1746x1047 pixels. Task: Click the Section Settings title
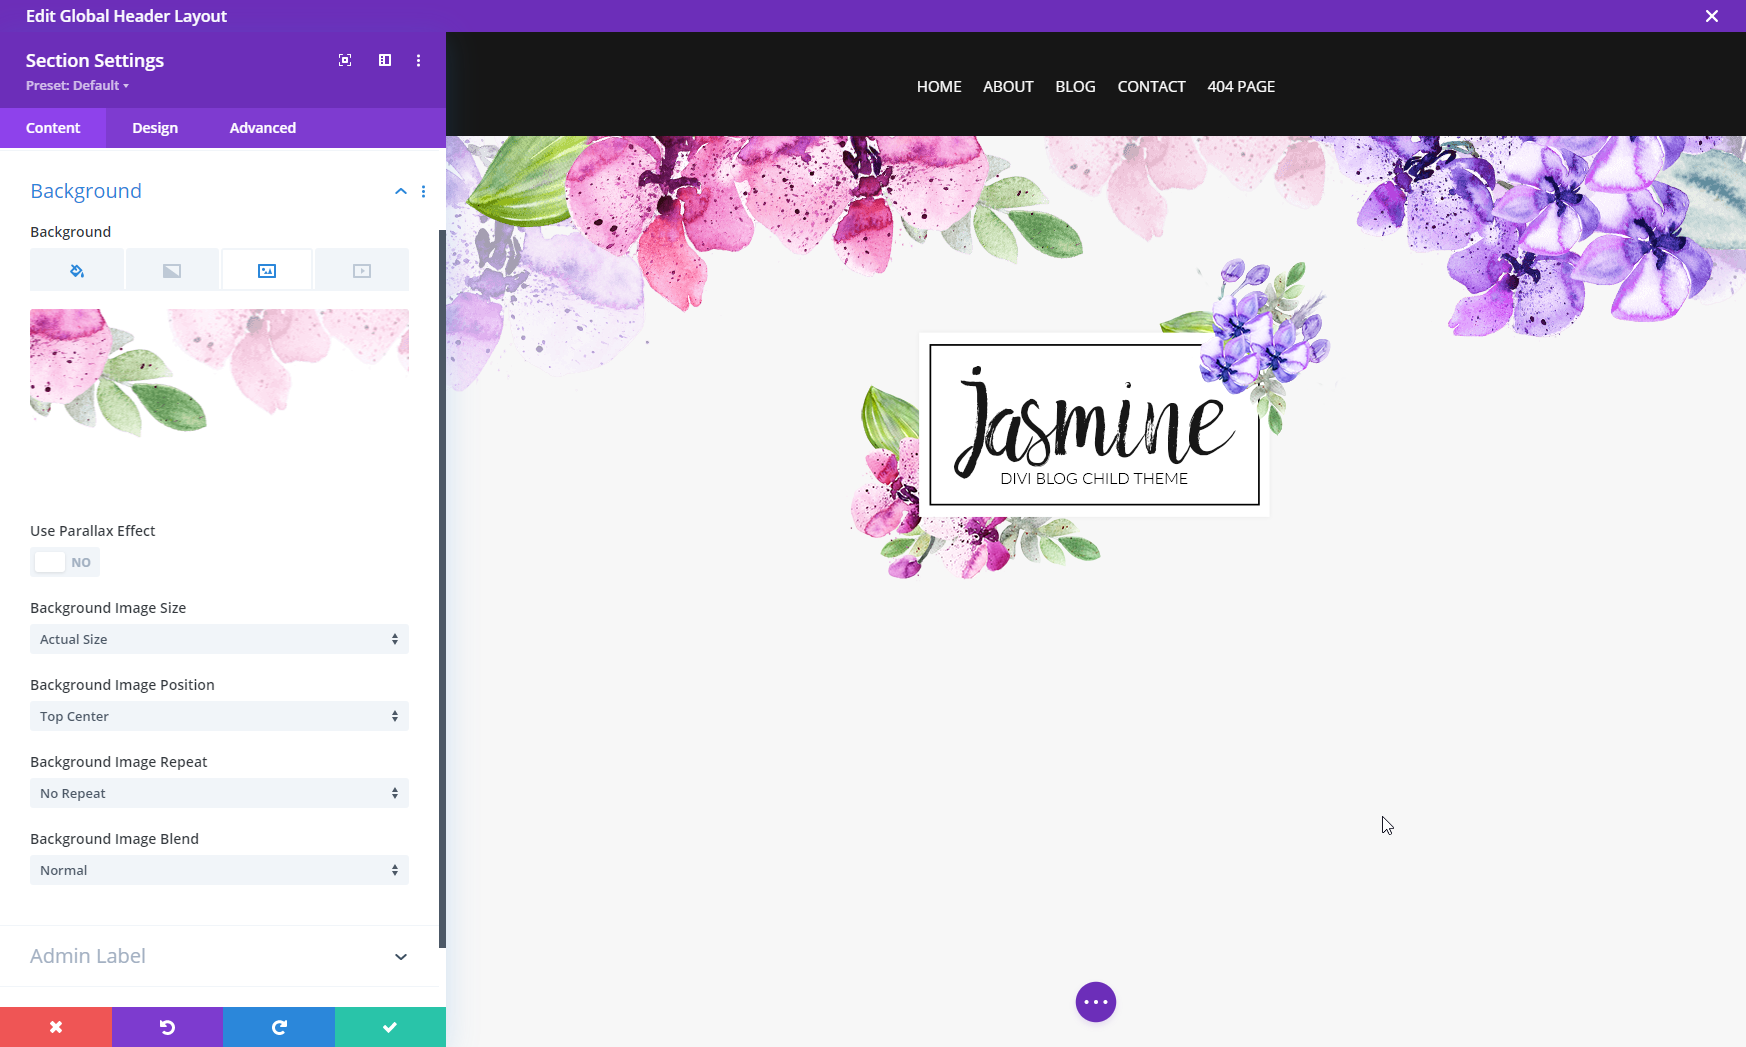[x=95, y=60]
